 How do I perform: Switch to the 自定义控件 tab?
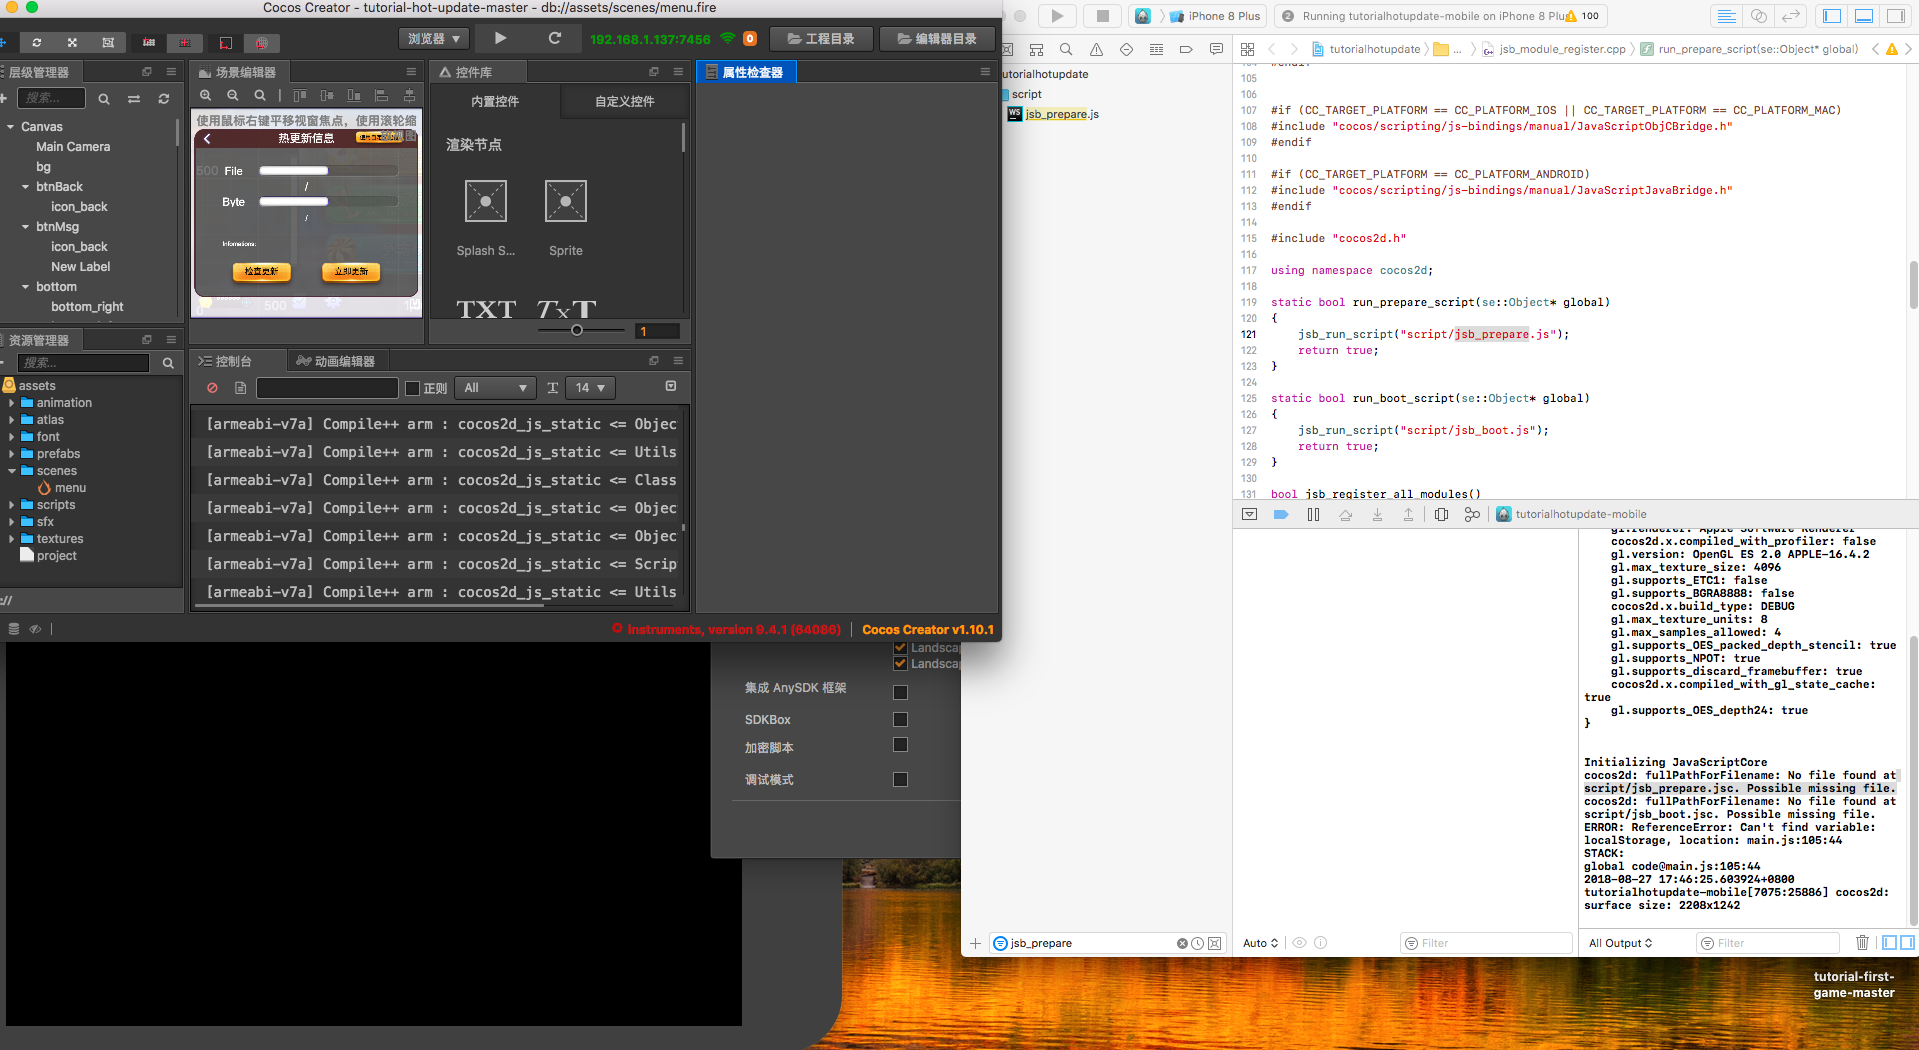625,101
